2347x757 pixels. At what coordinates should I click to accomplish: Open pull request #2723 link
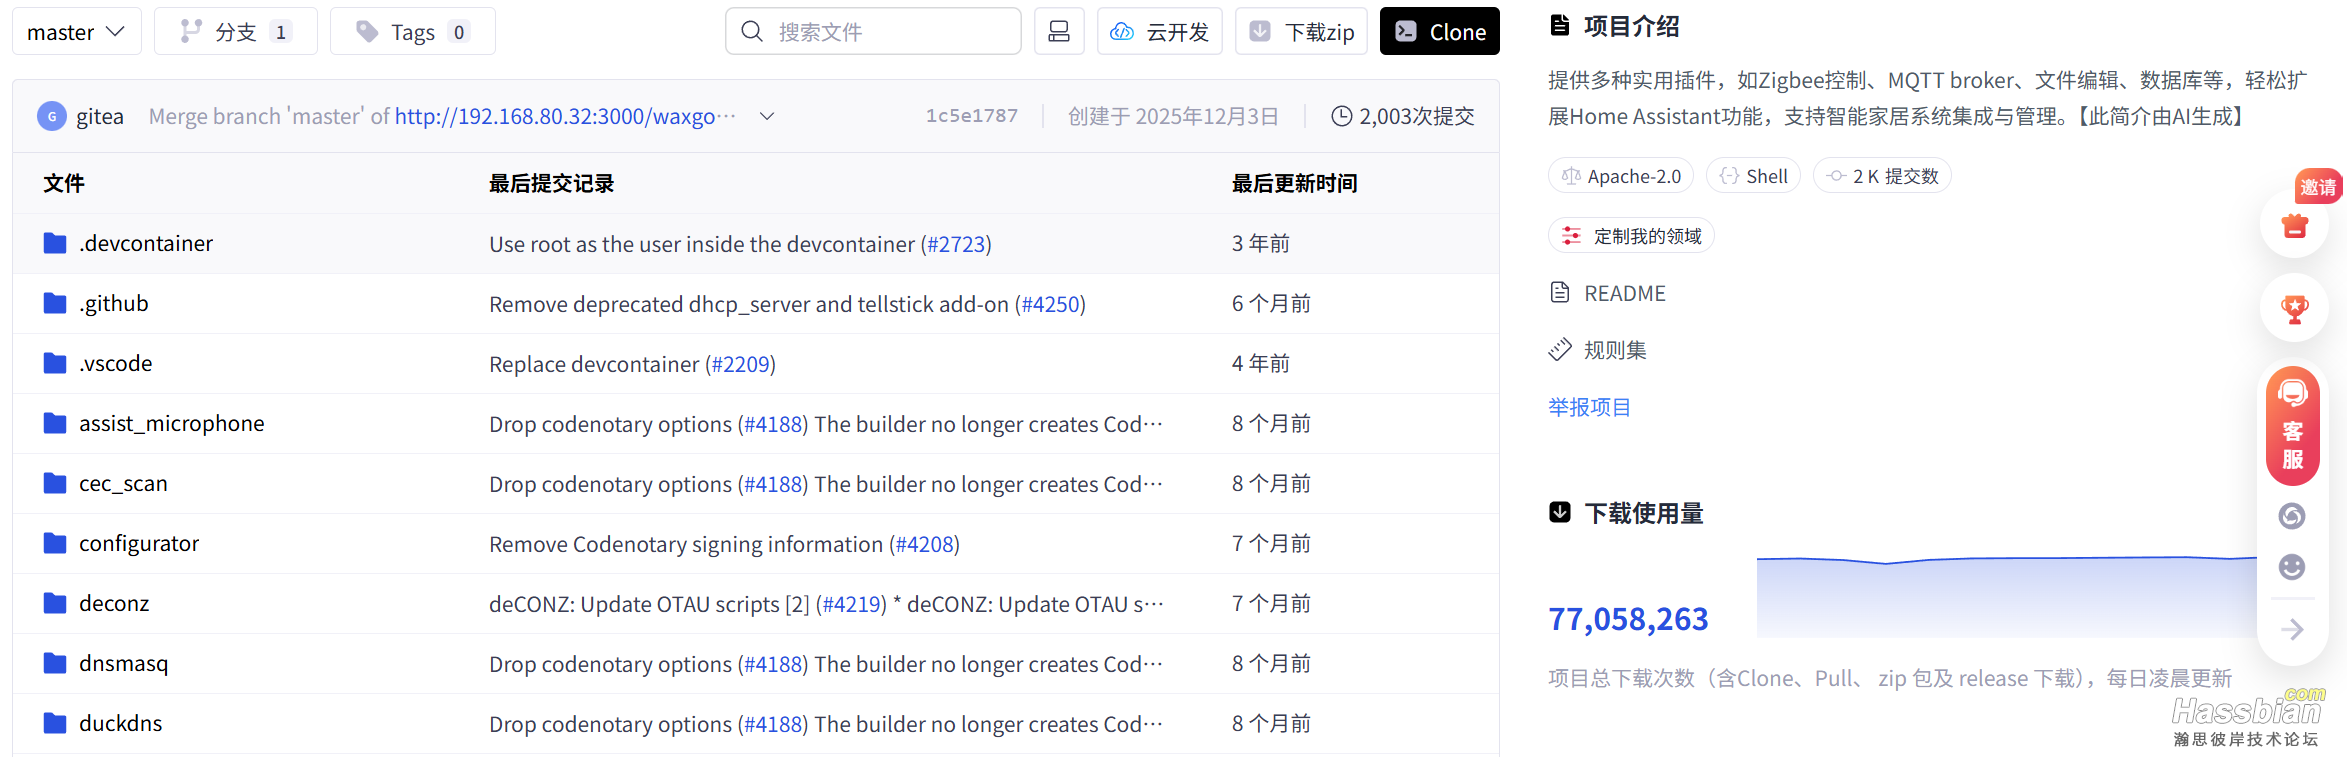pos(956,244)
